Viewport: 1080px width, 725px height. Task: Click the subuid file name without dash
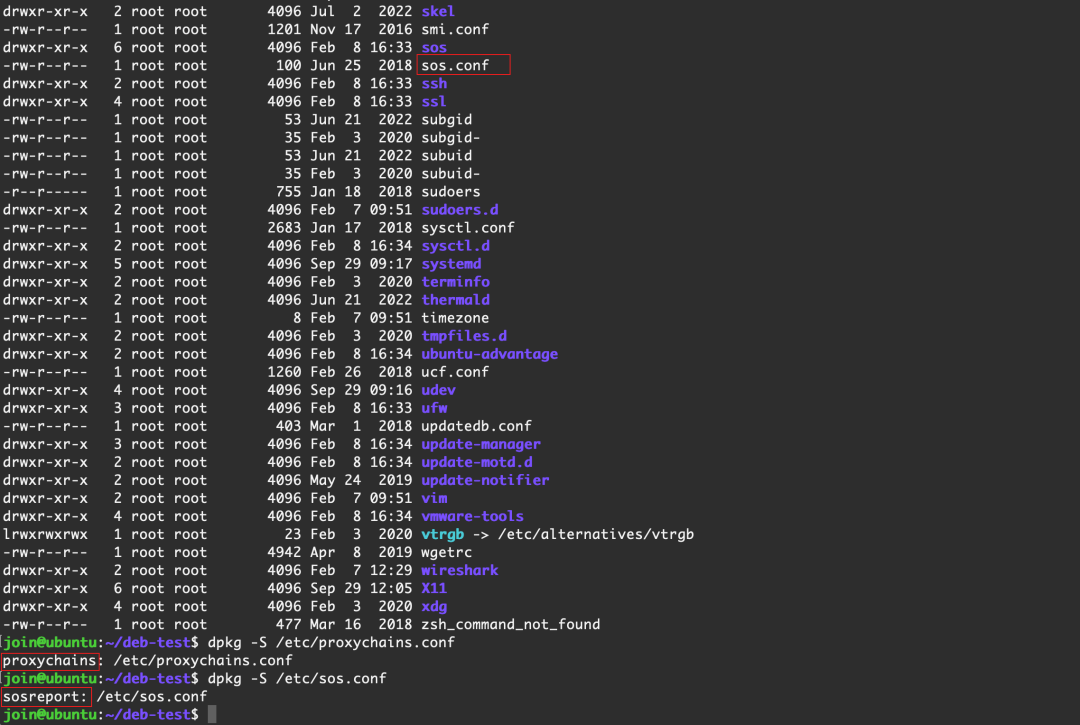[446, 156]
